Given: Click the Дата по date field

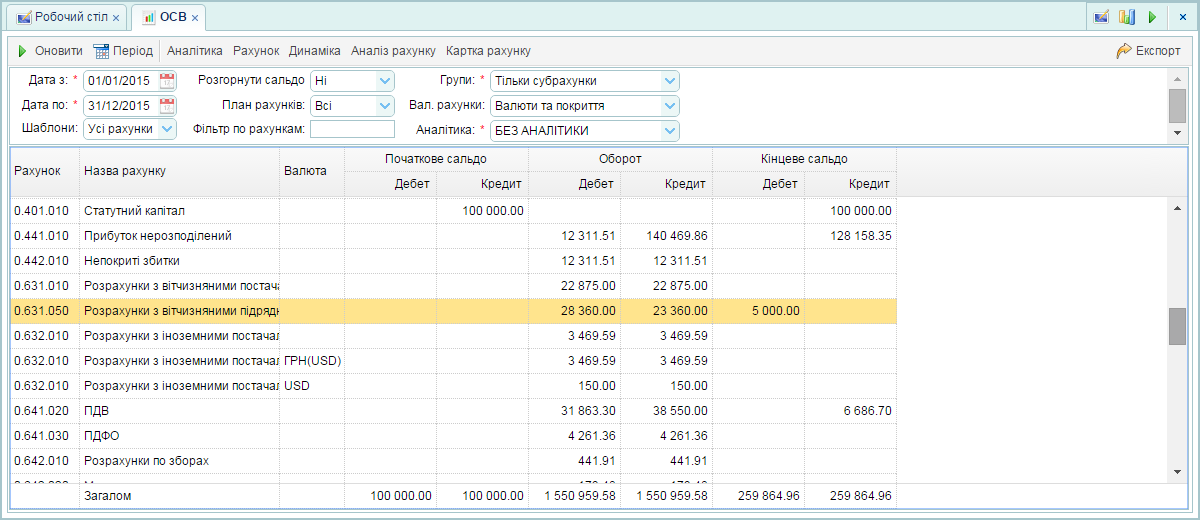Looking at the screenshot, I should [119, 106].
